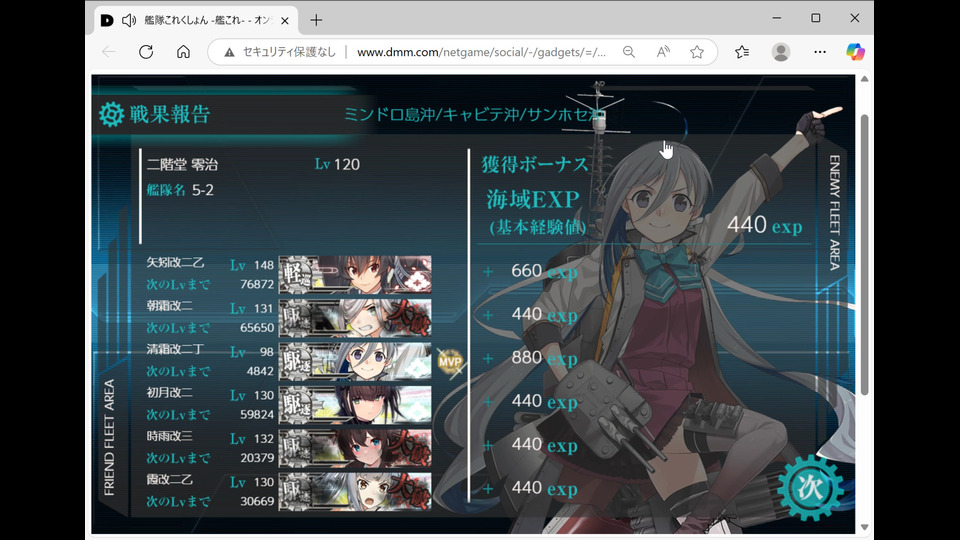This screenshot has height=540, width=960.
Task: Select 初月改二 ship banner
Action: click(355, 405)
